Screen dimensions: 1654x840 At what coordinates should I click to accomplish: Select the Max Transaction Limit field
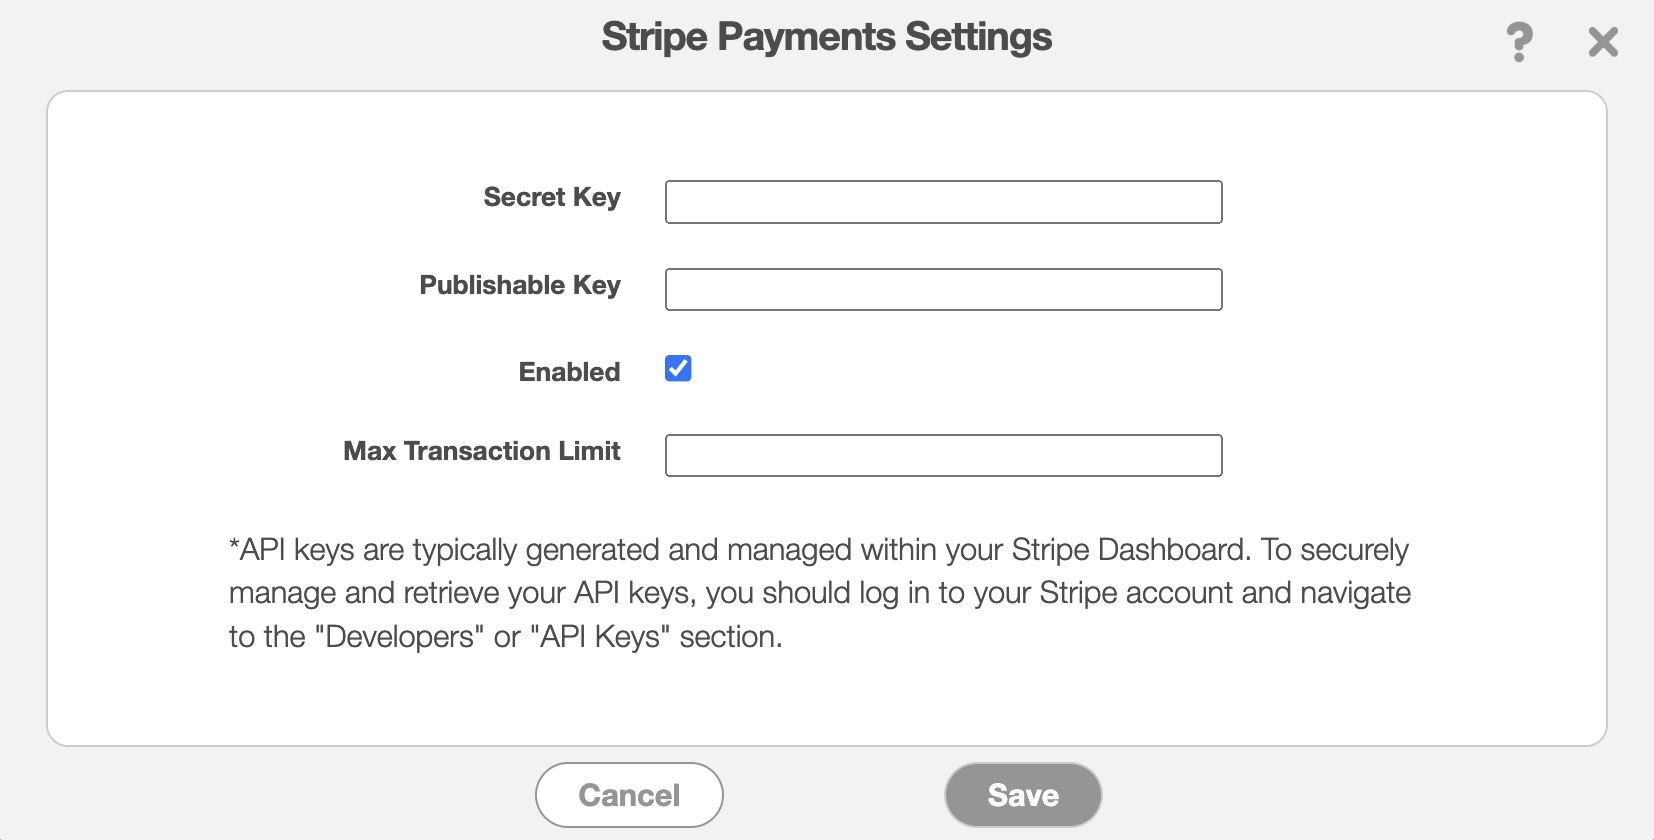[943, 456]
